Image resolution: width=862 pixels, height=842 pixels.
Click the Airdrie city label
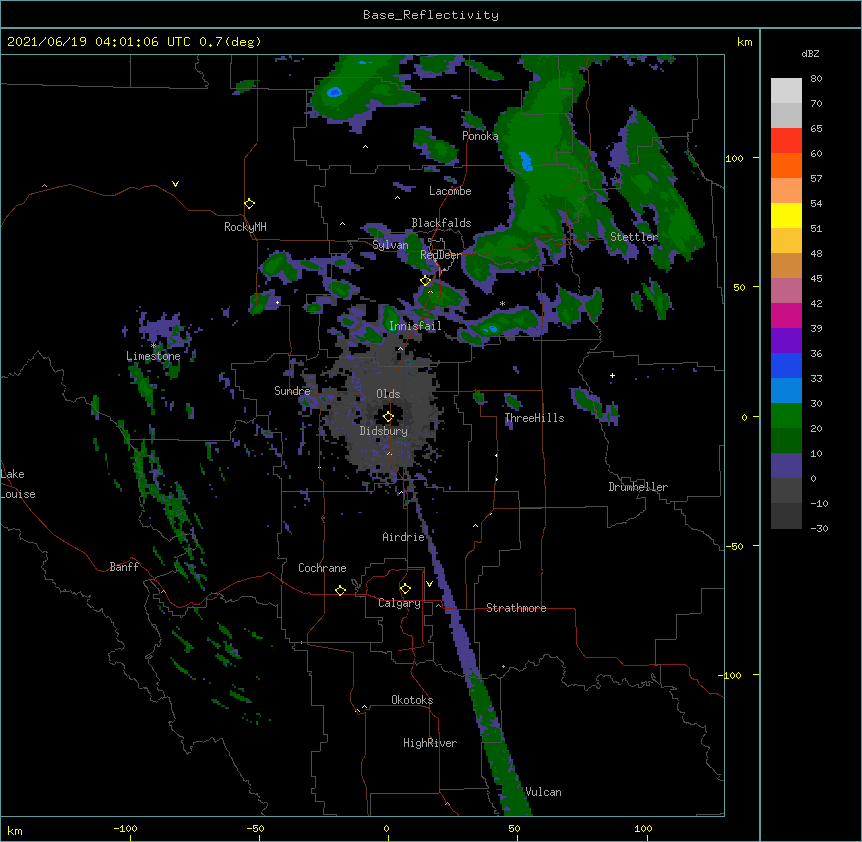(404, 537)
